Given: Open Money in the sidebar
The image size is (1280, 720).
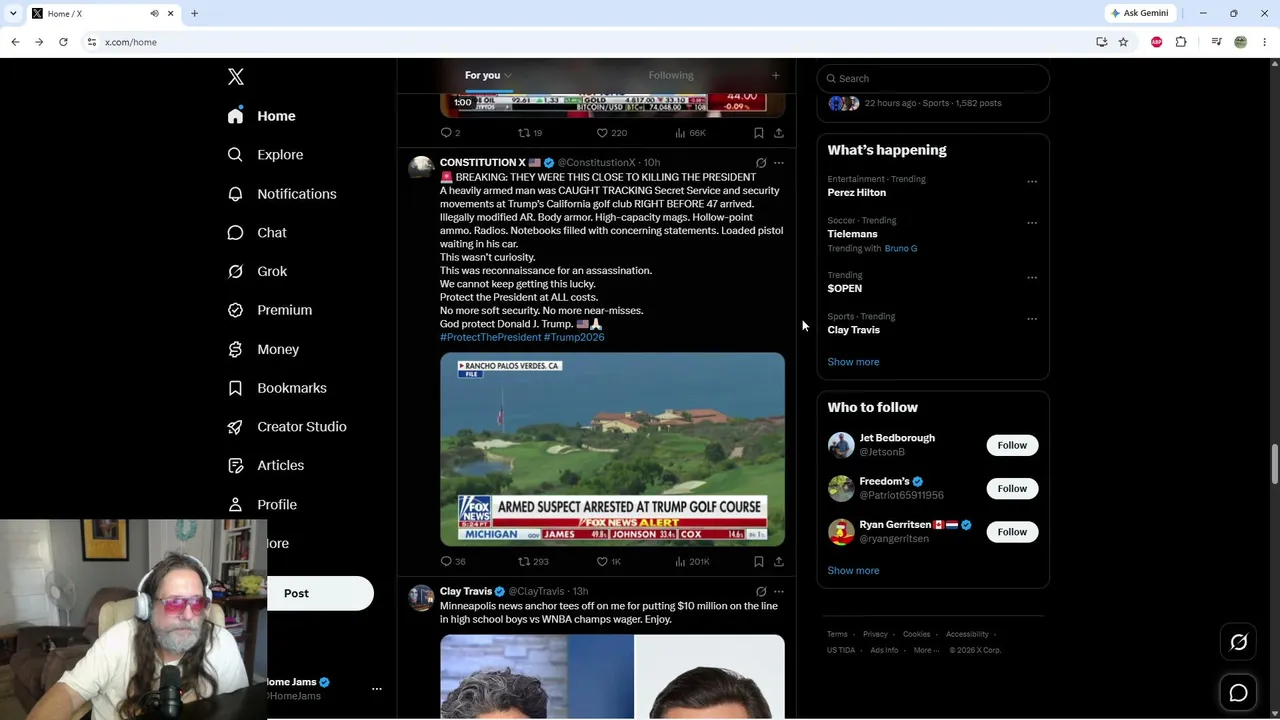Looking at the screenshot, I should (x=263, y=349).
